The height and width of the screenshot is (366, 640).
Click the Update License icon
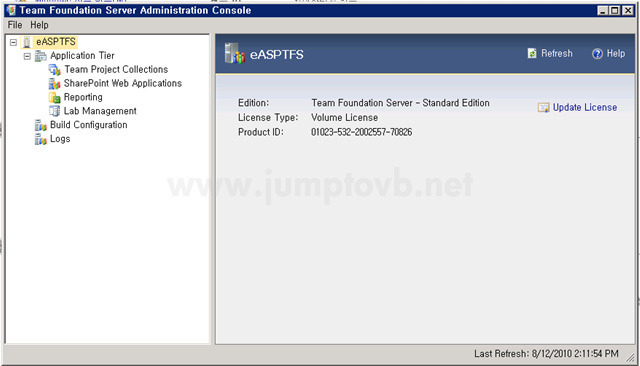543,108
